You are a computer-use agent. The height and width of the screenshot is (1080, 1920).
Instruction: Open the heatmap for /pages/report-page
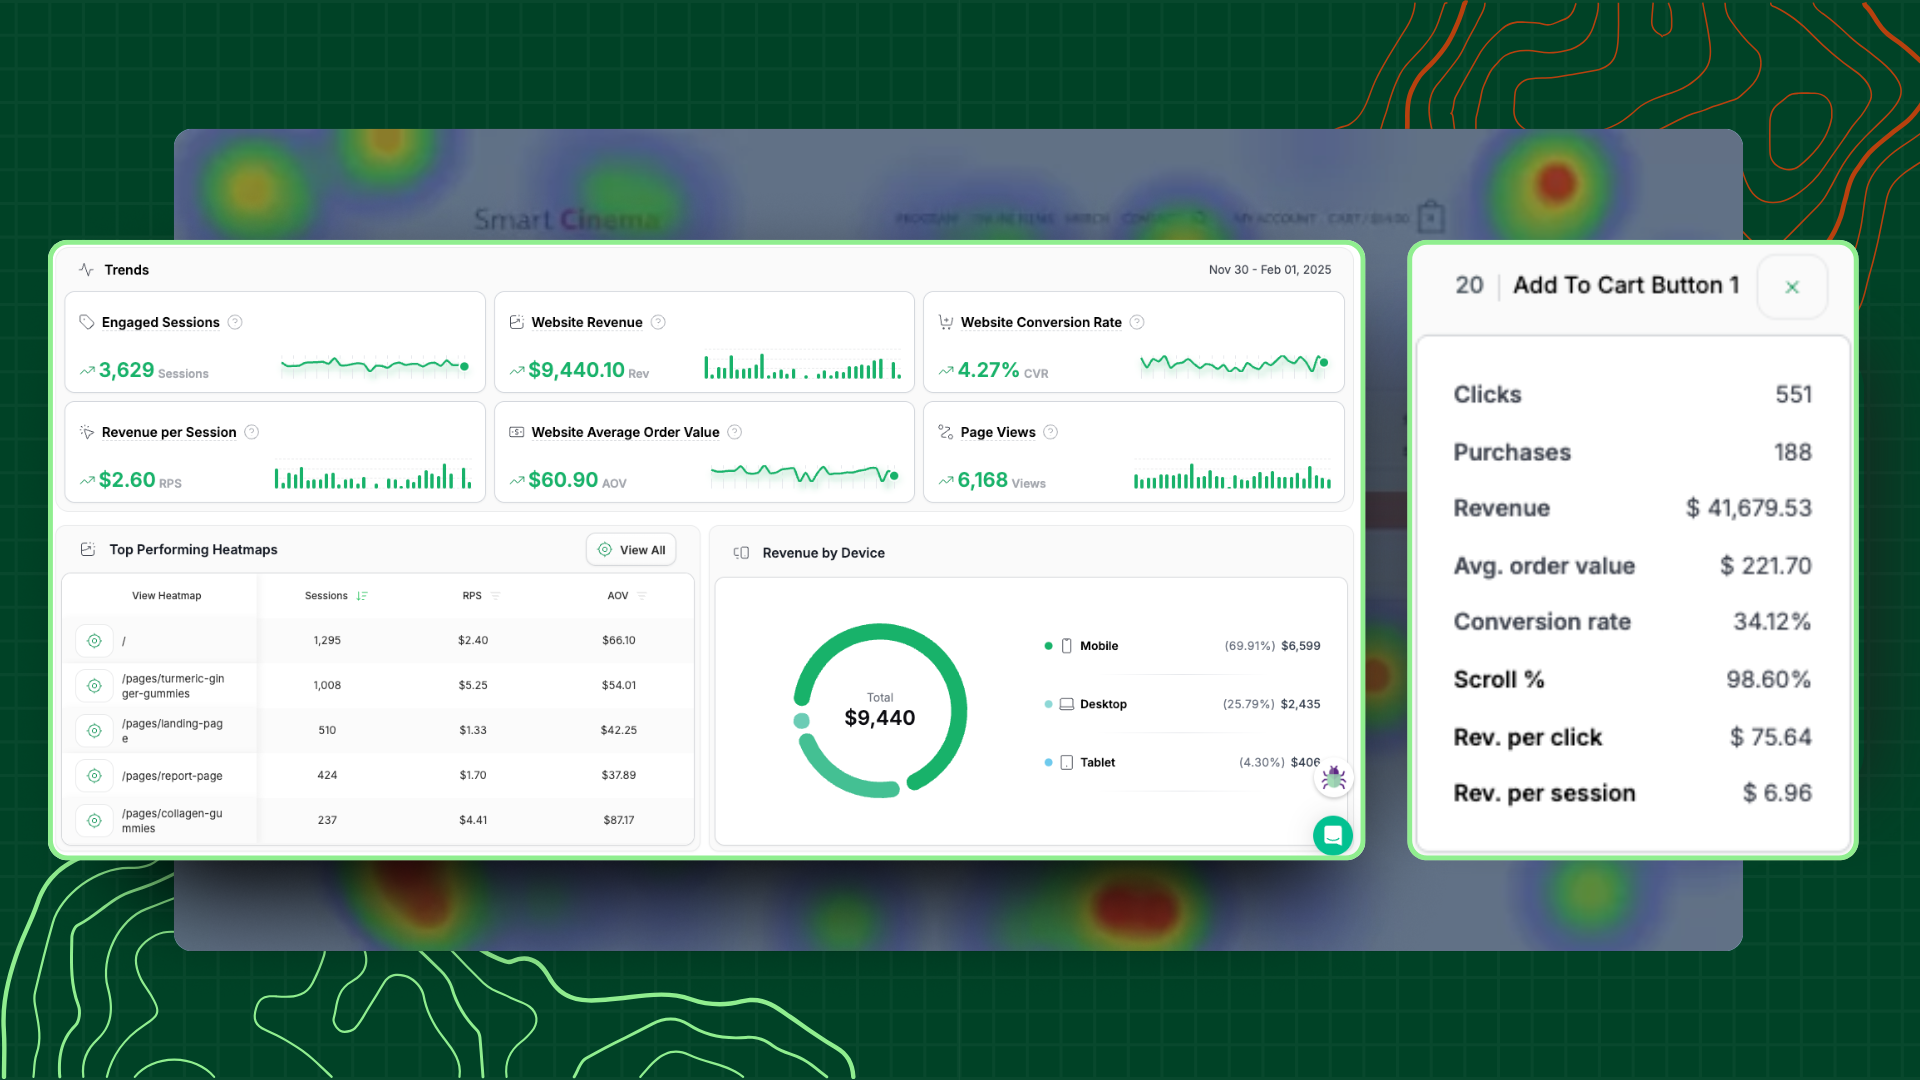pos(94,775)
